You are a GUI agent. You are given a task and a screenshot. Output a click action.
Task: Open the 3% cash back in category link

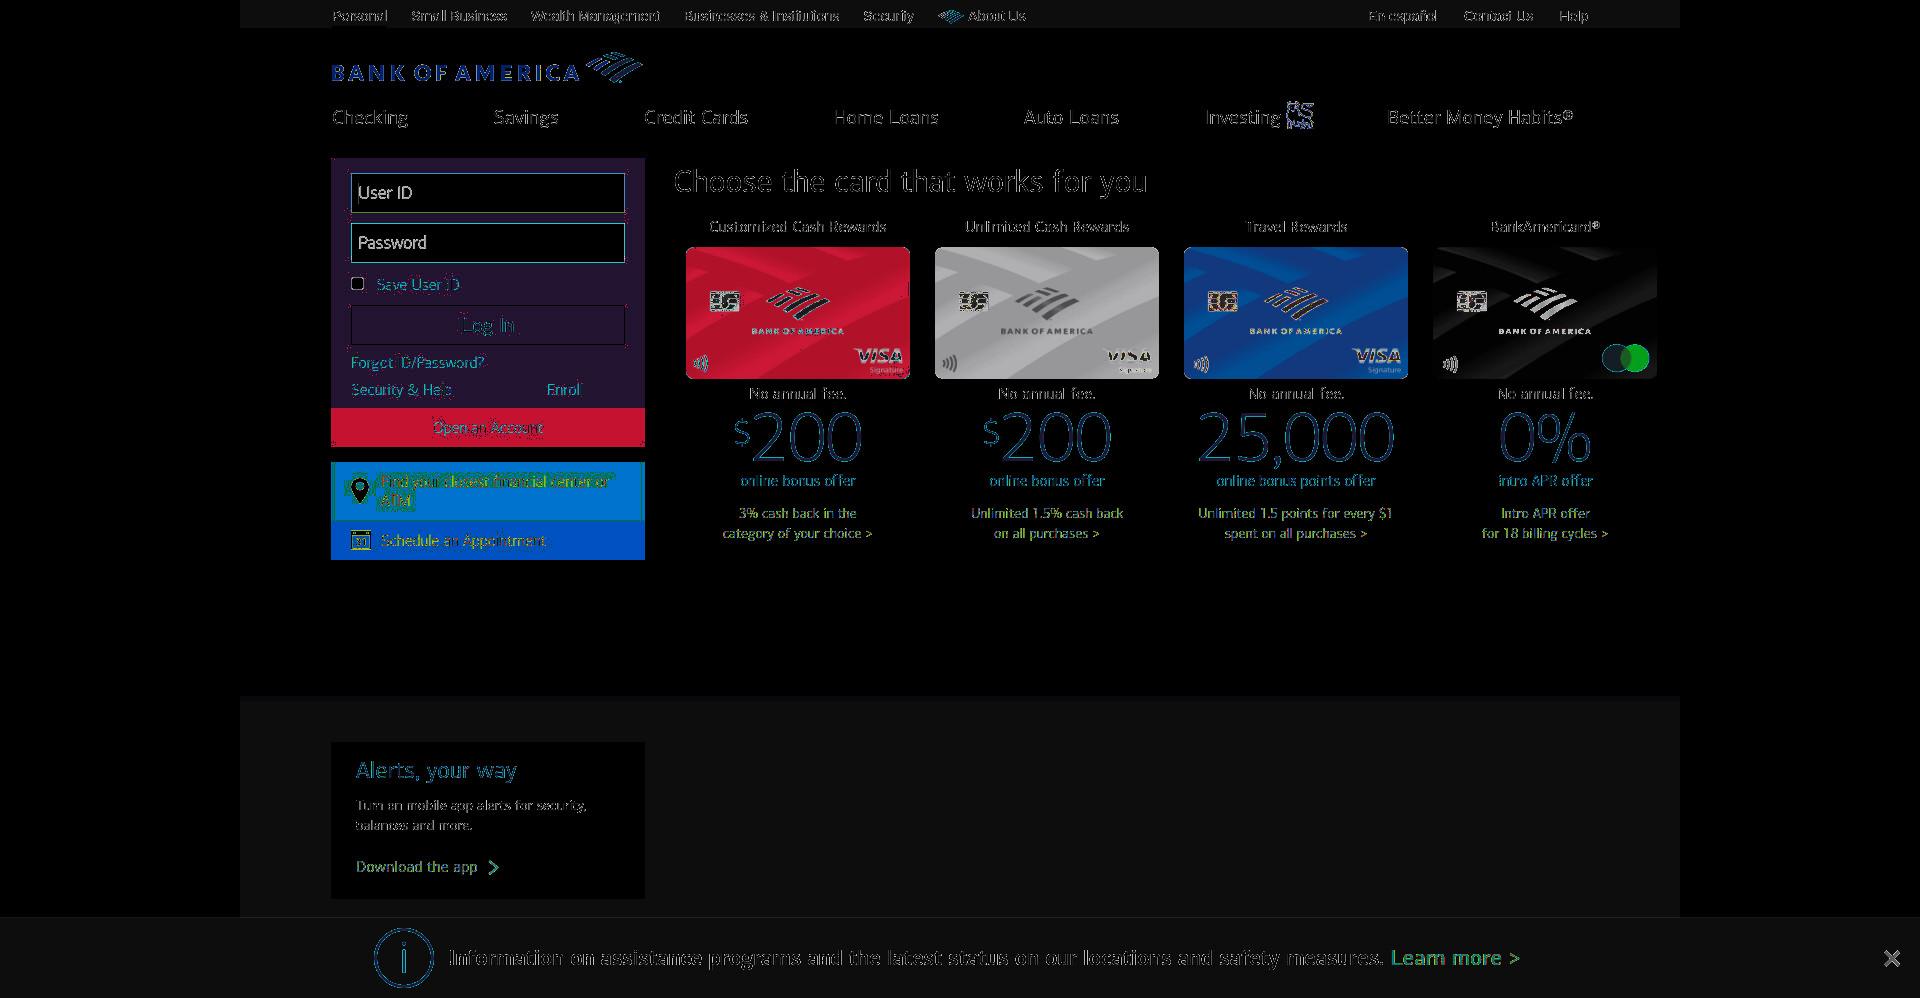[x=798, y=523]
